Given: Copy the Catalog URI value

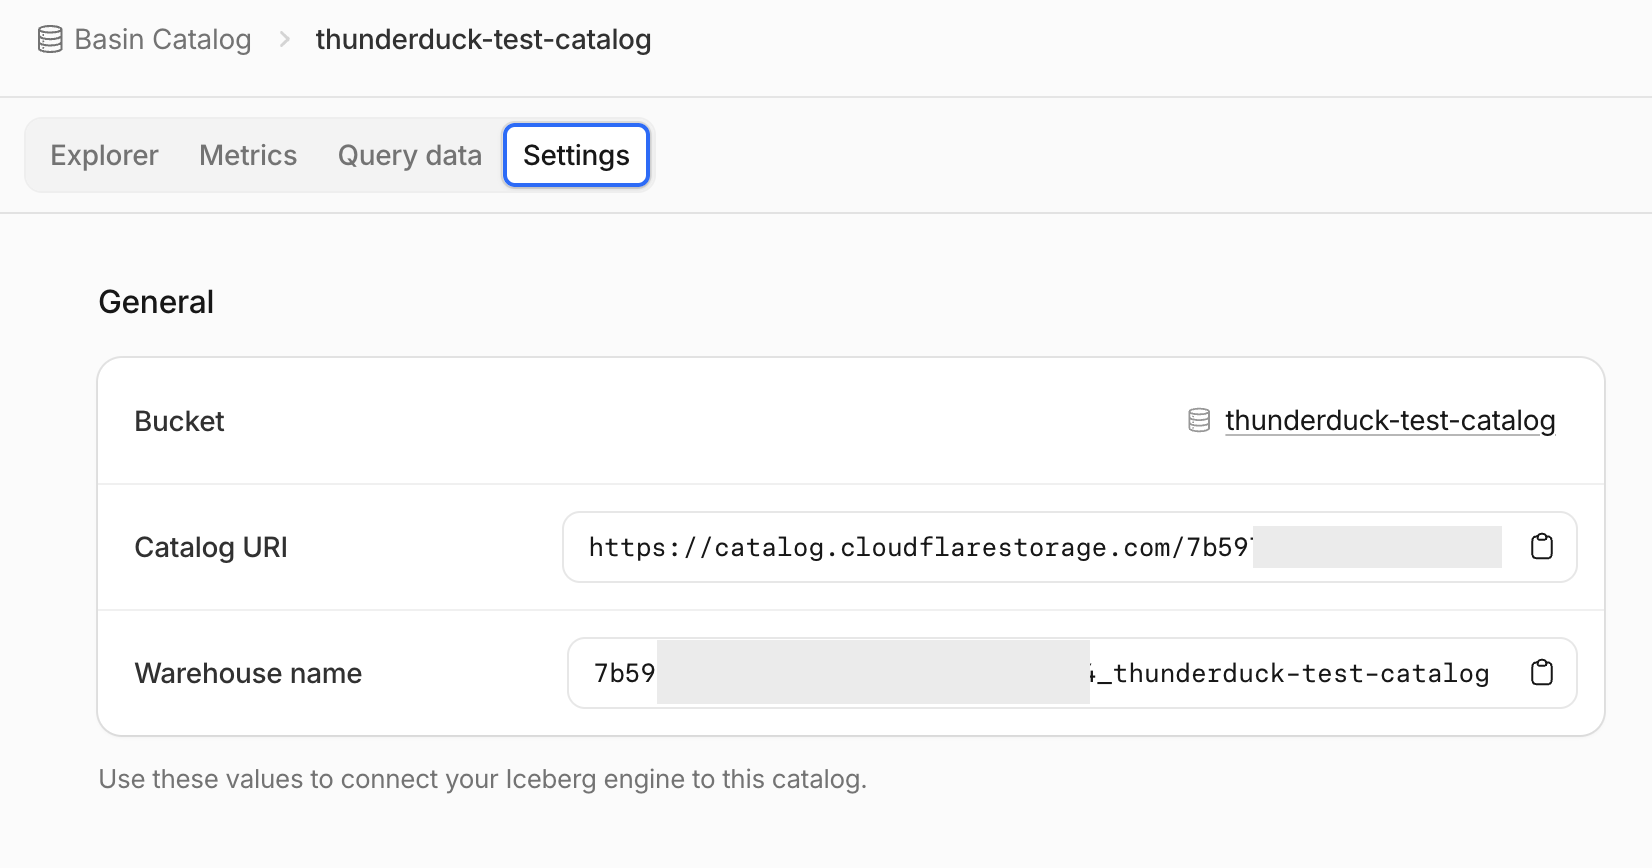Looking at the screenshot, I should tap(1542, 547).
